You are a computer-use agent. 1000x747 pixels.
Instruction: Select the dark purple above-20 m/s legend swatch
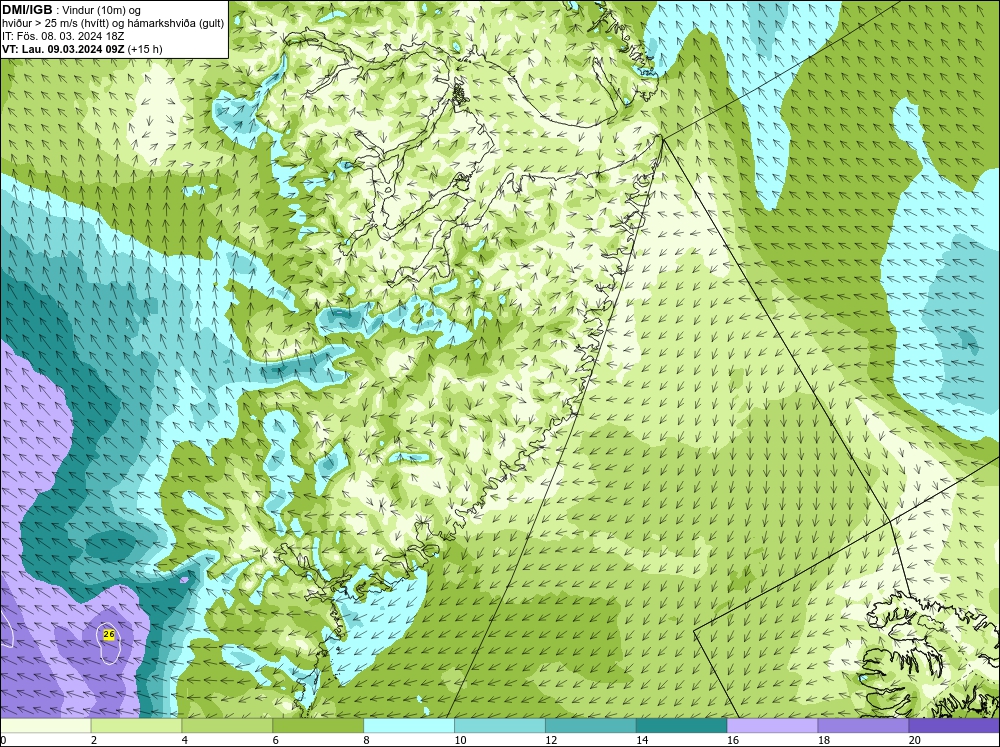pyautogui.click(x=953, y=725)
